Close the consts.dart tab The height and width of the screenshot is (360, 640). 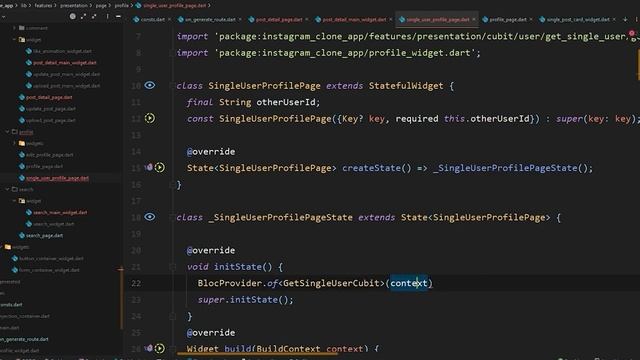[169, 19]
